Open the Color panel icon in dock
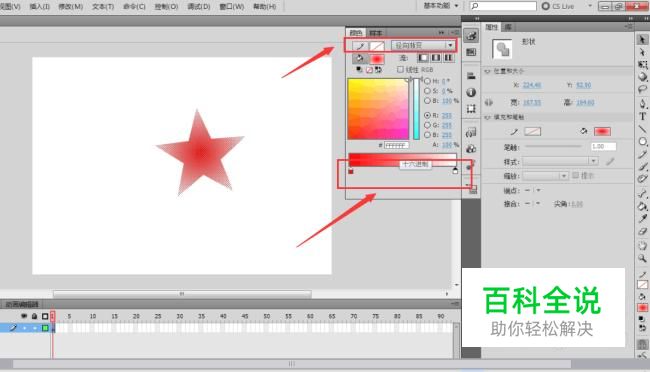 coord(471,36)
